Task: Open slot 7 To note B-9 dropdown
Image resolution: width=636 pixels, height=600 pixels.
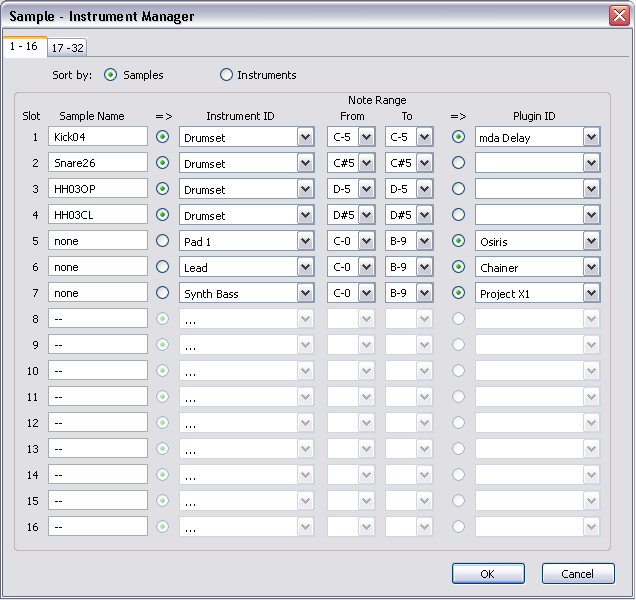Action: pos(424,293)
